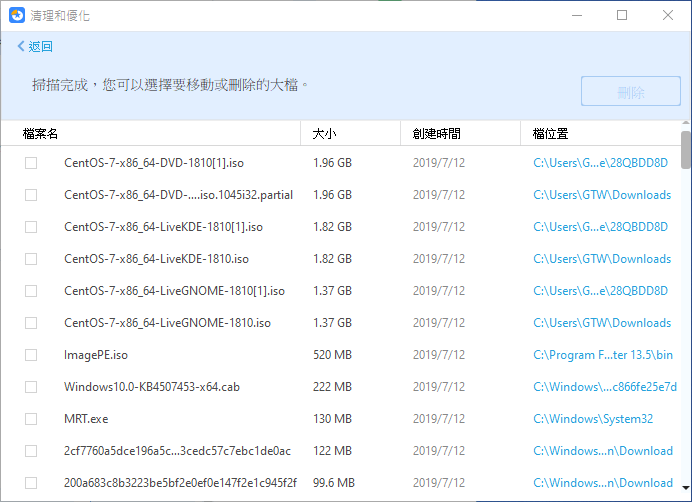Open location link for CentOS-7-x86_64-LiveKDE-1810.iso
692x502 pixels.
point(602,259)
